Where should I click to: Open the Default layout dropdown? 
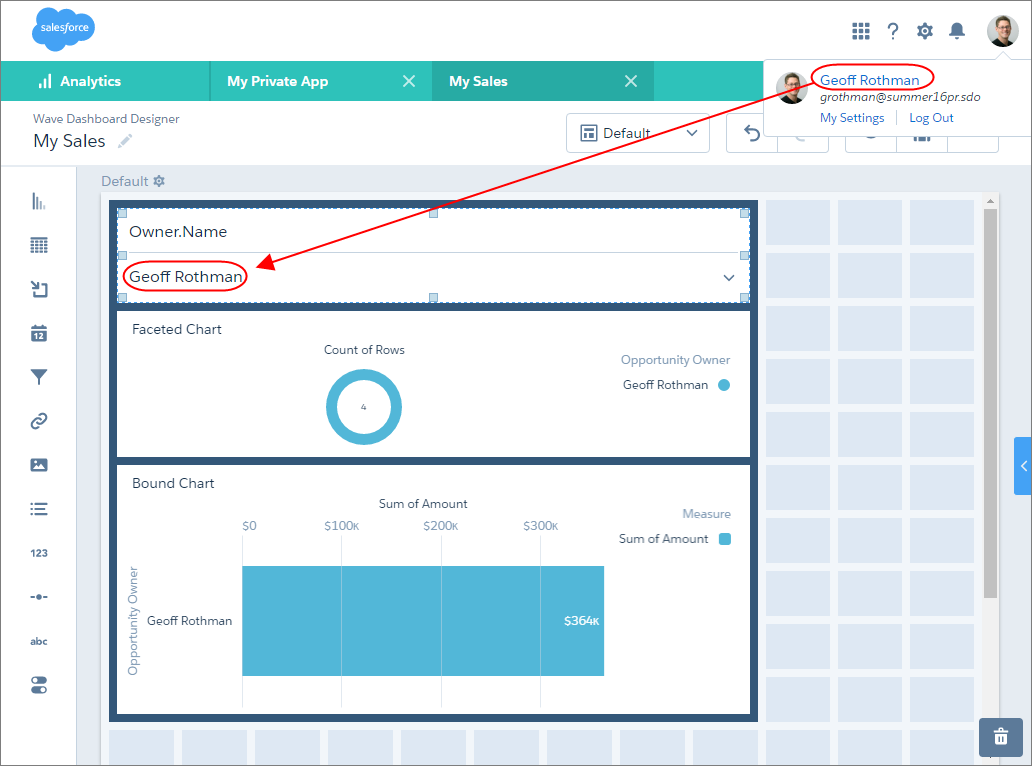click(x=638, y=133)
